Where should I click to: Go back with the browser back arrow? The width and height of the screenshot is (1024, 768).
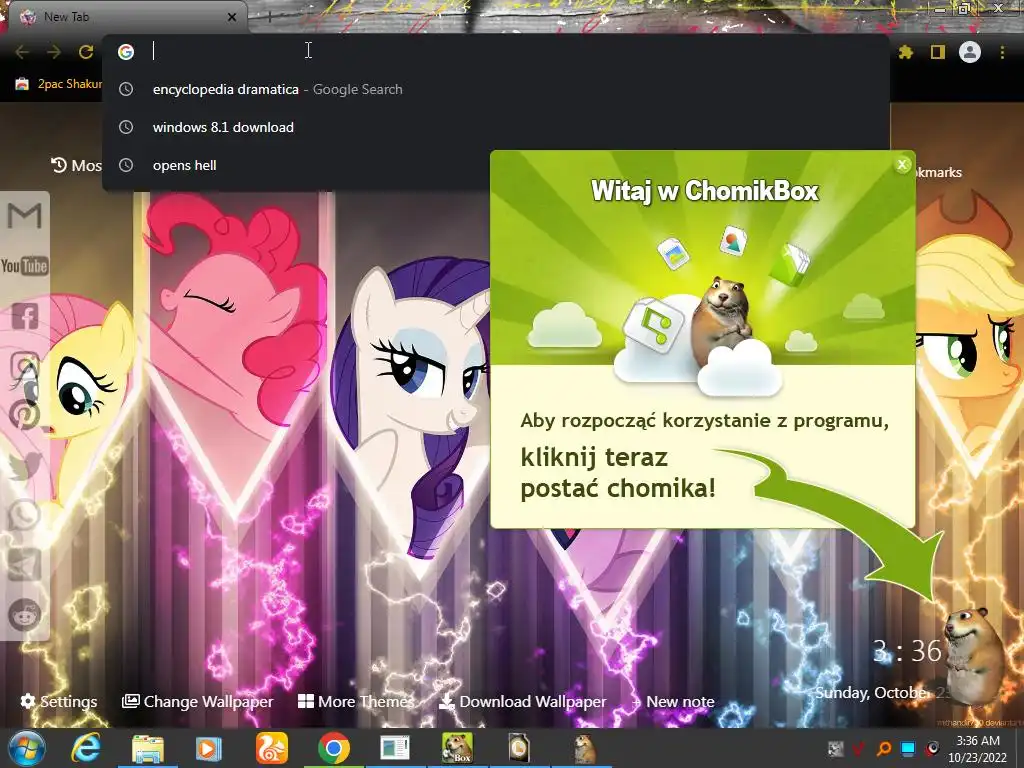point(22,52)
